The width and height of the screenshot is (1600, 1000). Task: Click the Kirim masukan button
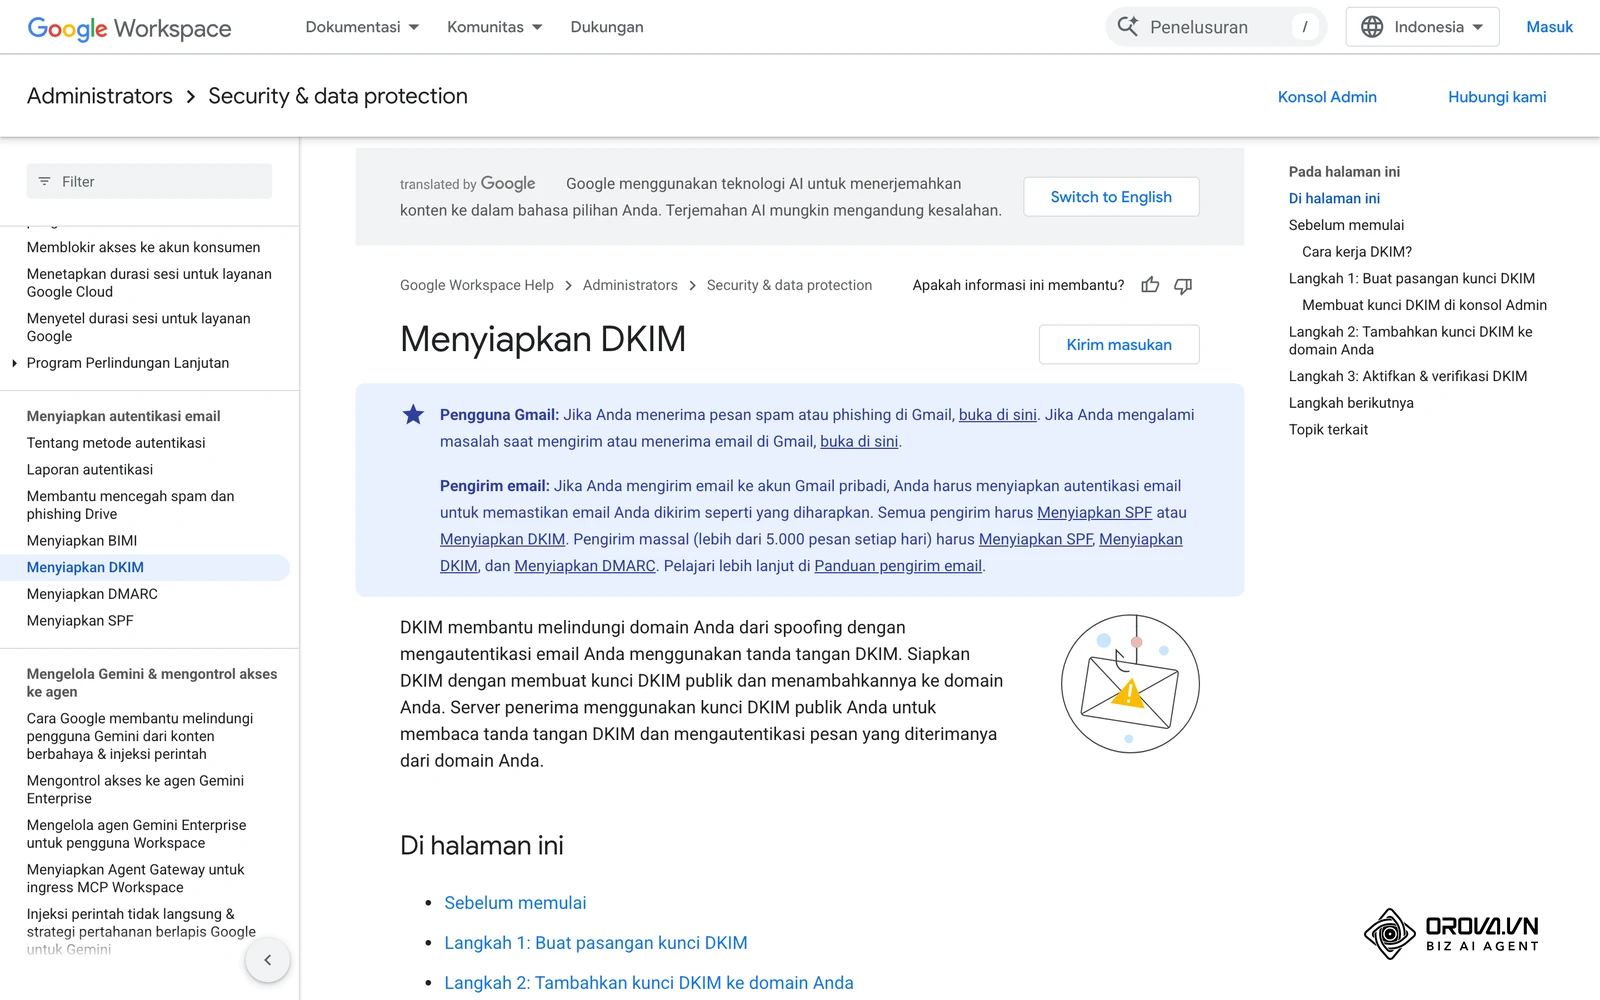[x=1119, y=345]
